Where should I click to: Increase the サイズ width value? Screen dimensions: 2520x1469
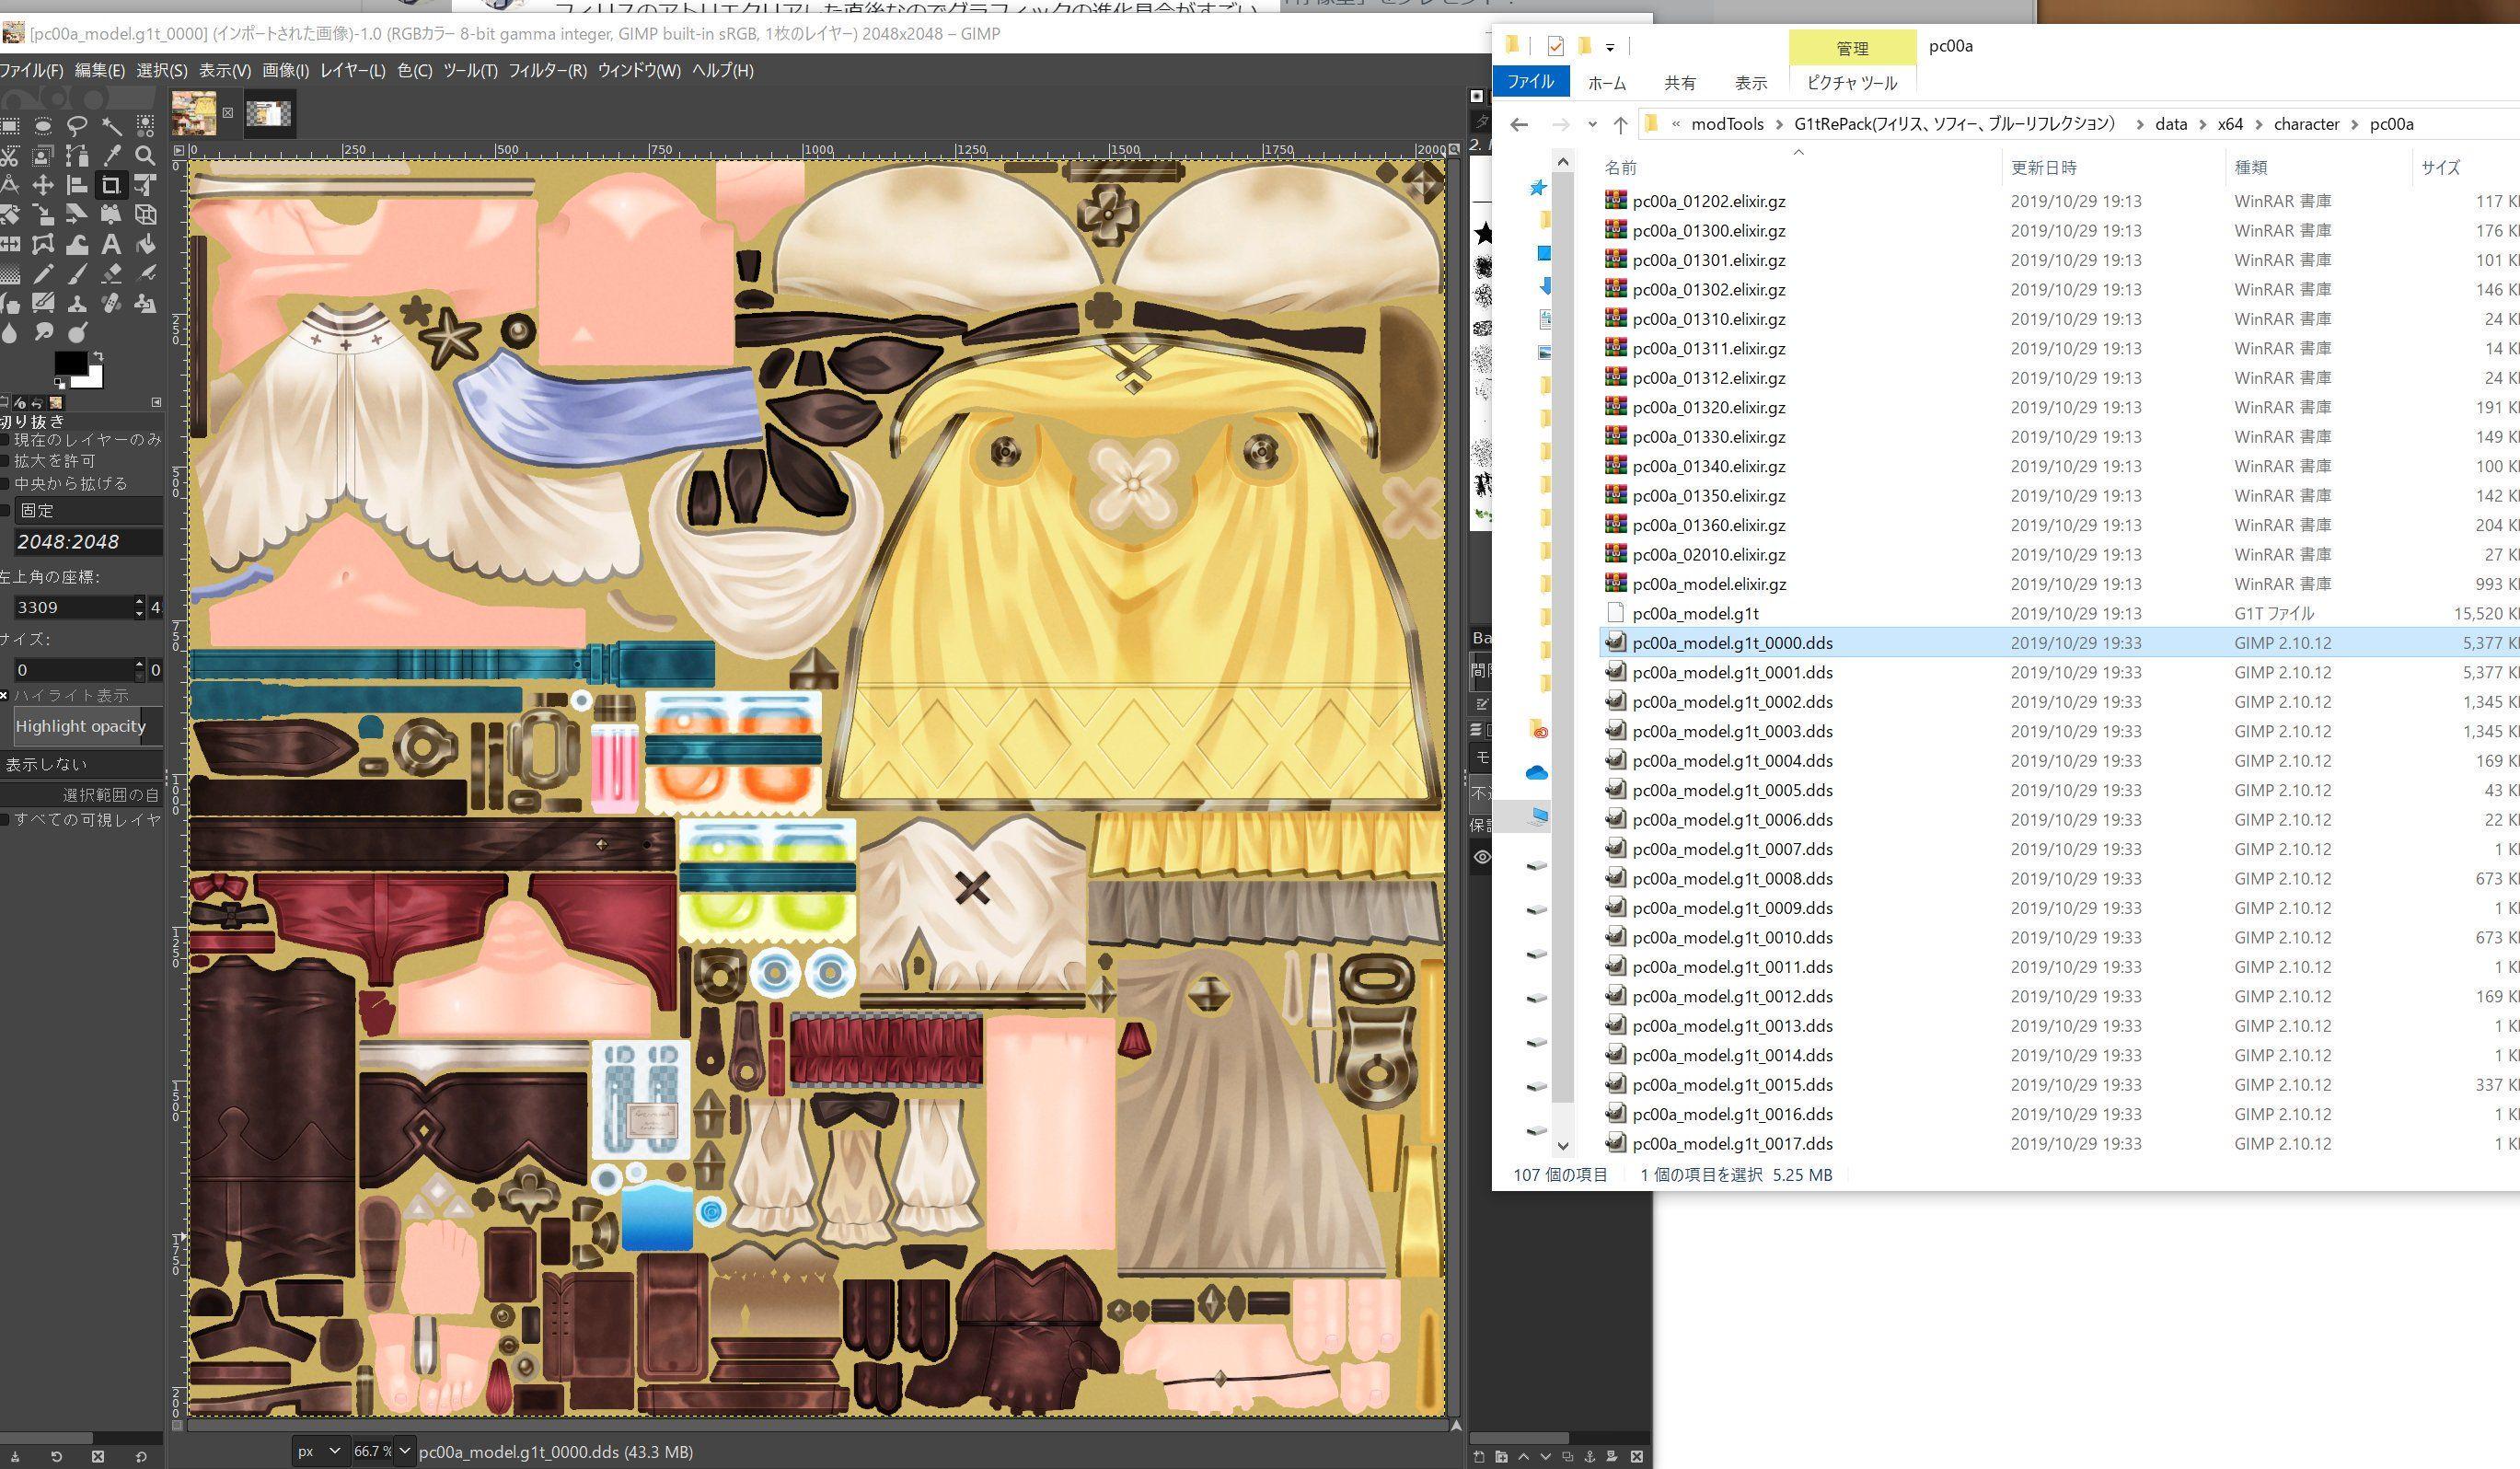[139, 664]
